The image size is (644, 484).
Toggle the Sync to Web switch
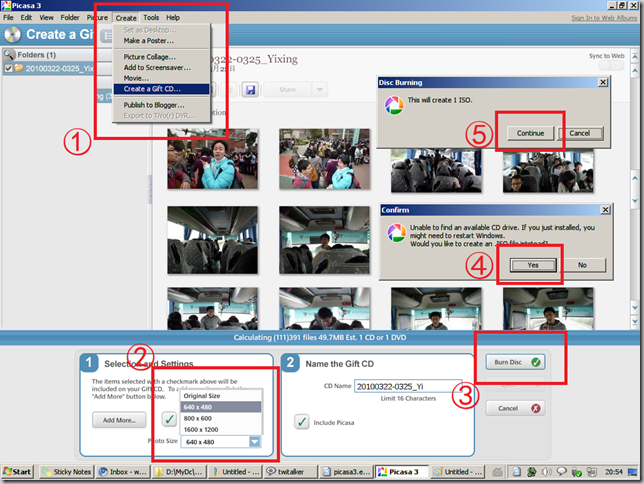click(x=611, y=66)
